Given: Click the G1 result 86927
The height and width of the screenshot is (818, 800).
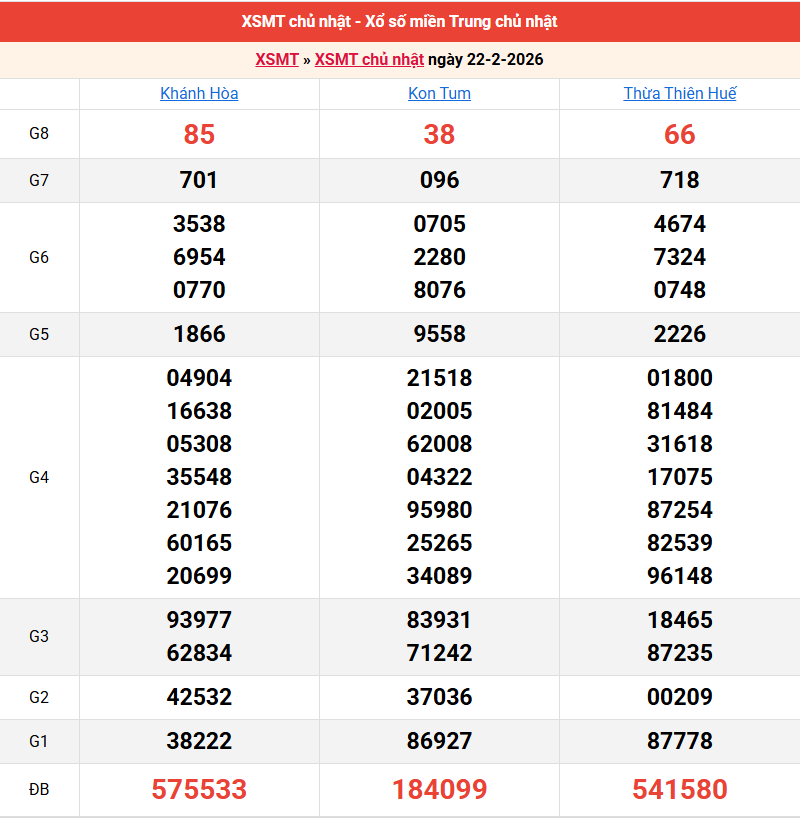Looking at the screenshot, I should (439, 741).
